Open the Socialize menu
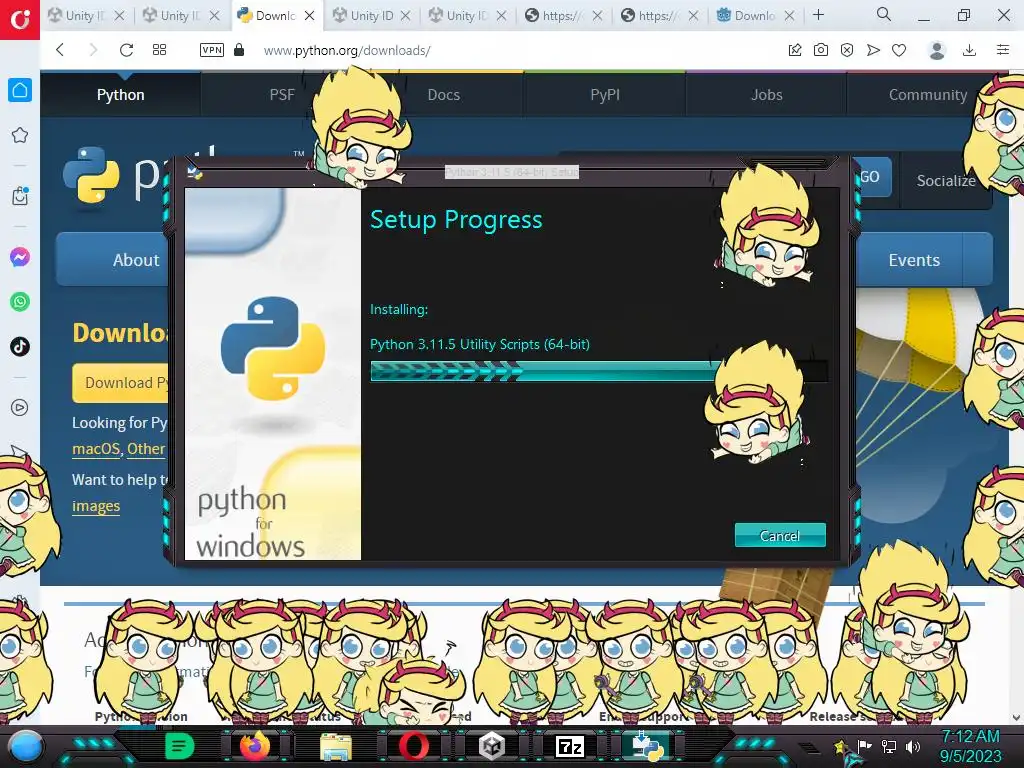The height and width of the screenshot is (768, 1024). click(946, 180)
